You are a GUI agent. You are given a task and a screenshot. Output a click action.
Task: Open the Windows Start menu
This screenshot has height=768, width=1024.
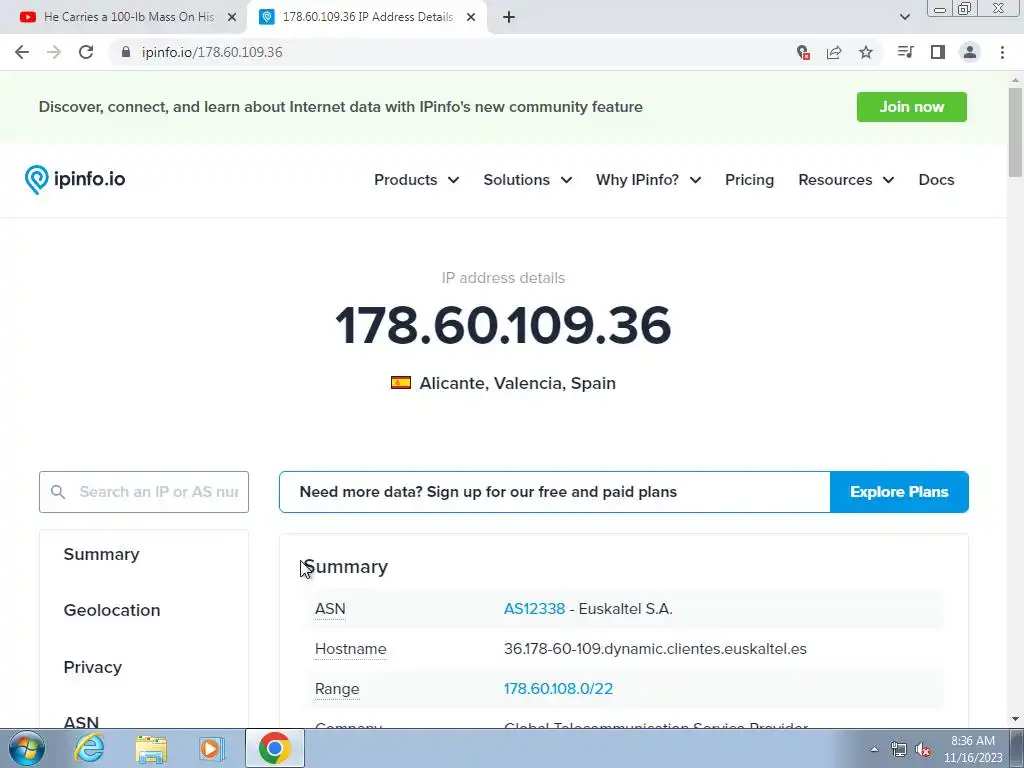pyautogui.click(x=26, y=748)
